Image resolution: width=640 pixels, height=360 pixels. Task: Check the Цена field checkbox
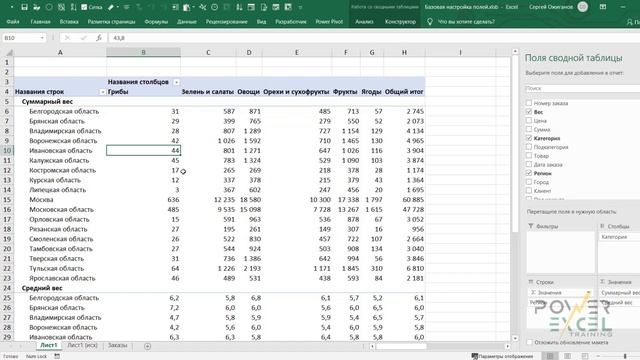(x=529, y=120)
